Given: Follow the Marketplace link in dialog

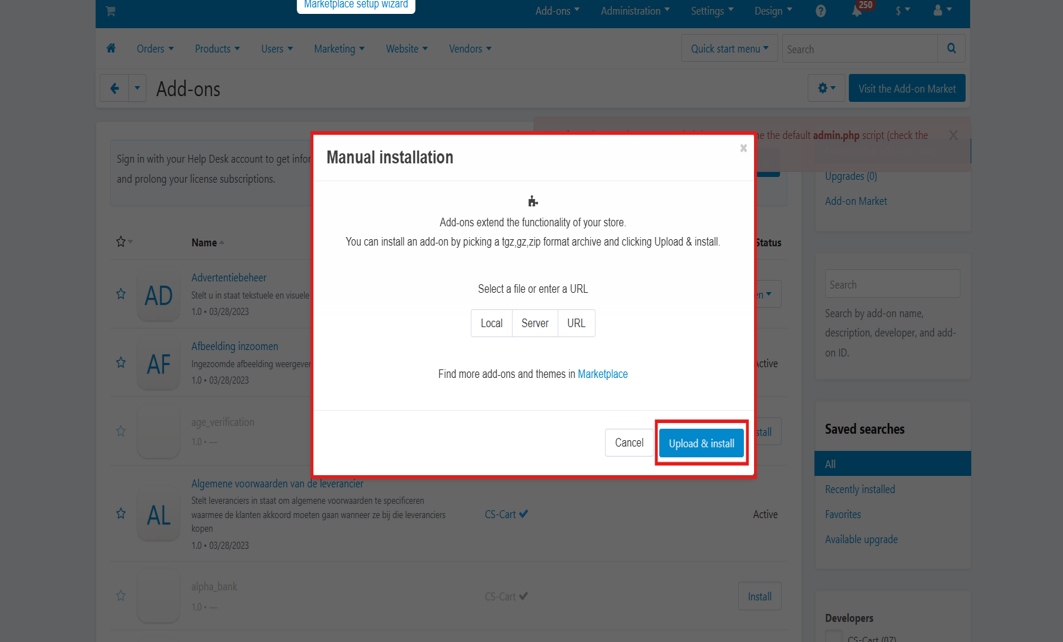Looking at the screenshot, I should (602, 374).
